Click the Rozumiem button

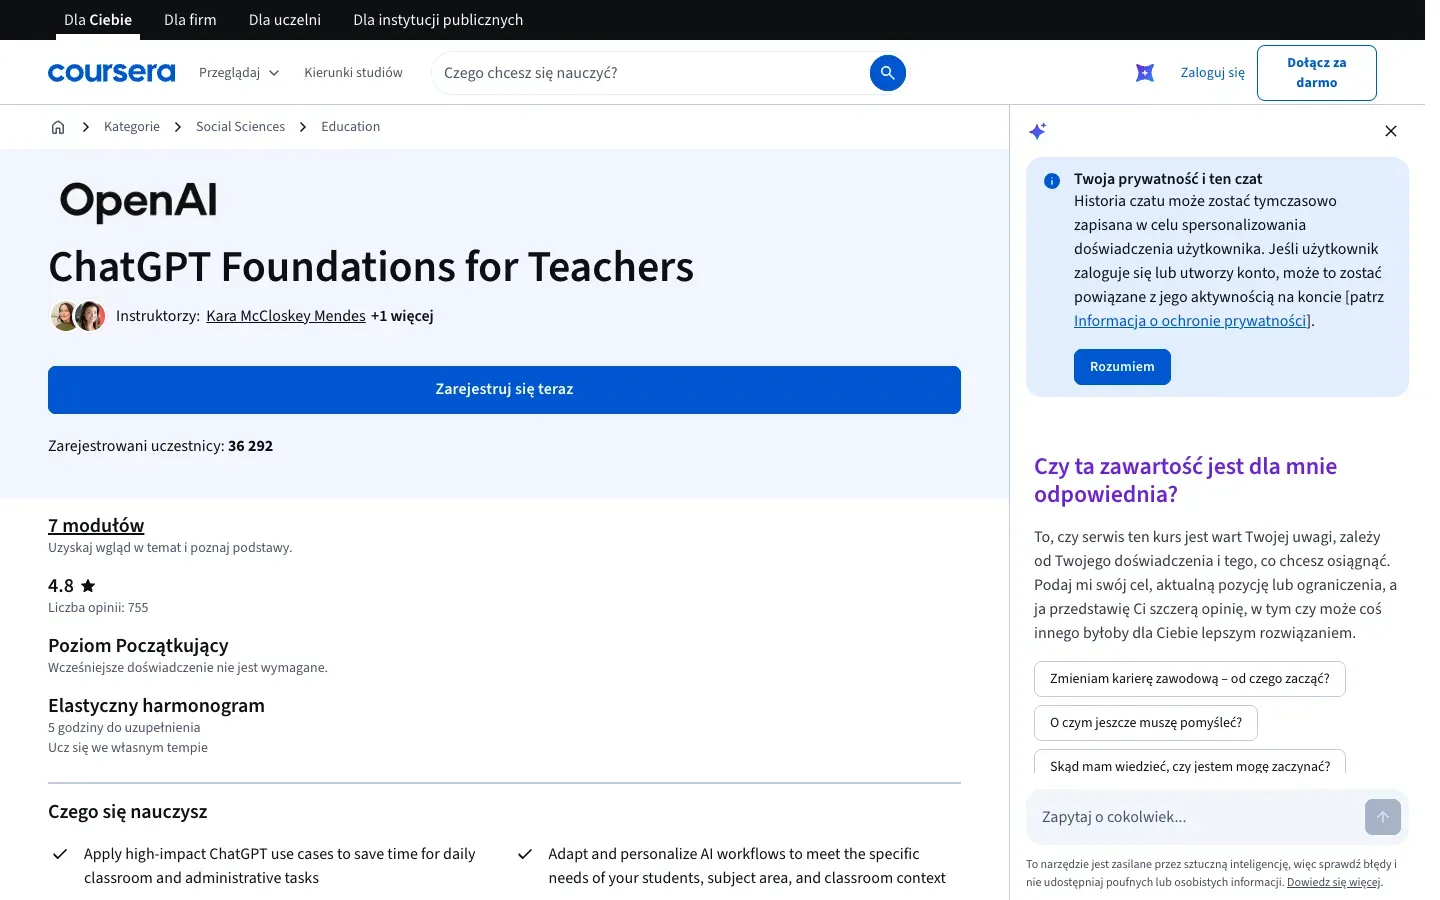[1122, 367]
